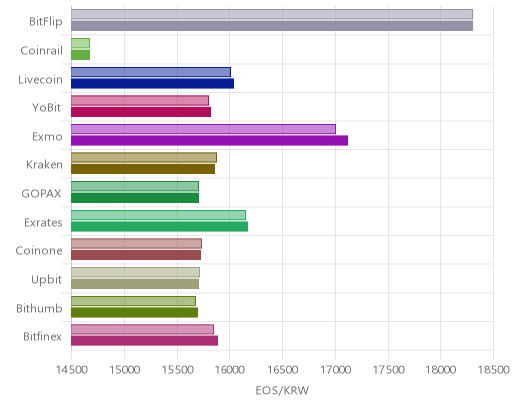Viewport: 512px width, 408px height.
Task: Select the brown Coinone lower bar
Action: pos(136,255)
